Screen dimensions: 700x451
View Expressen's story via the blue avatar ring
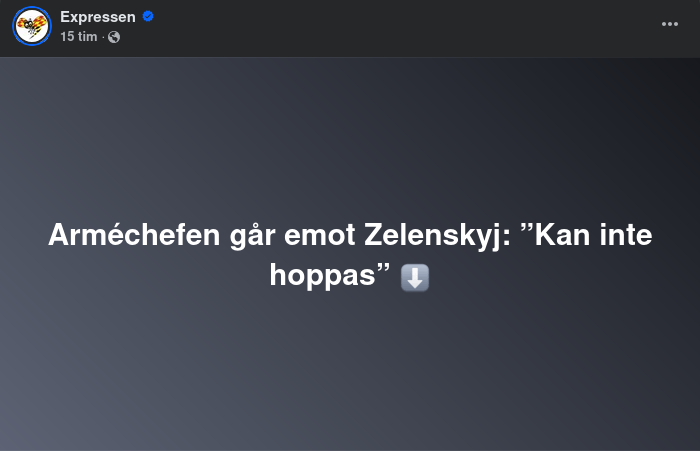(x=32, y=26)
